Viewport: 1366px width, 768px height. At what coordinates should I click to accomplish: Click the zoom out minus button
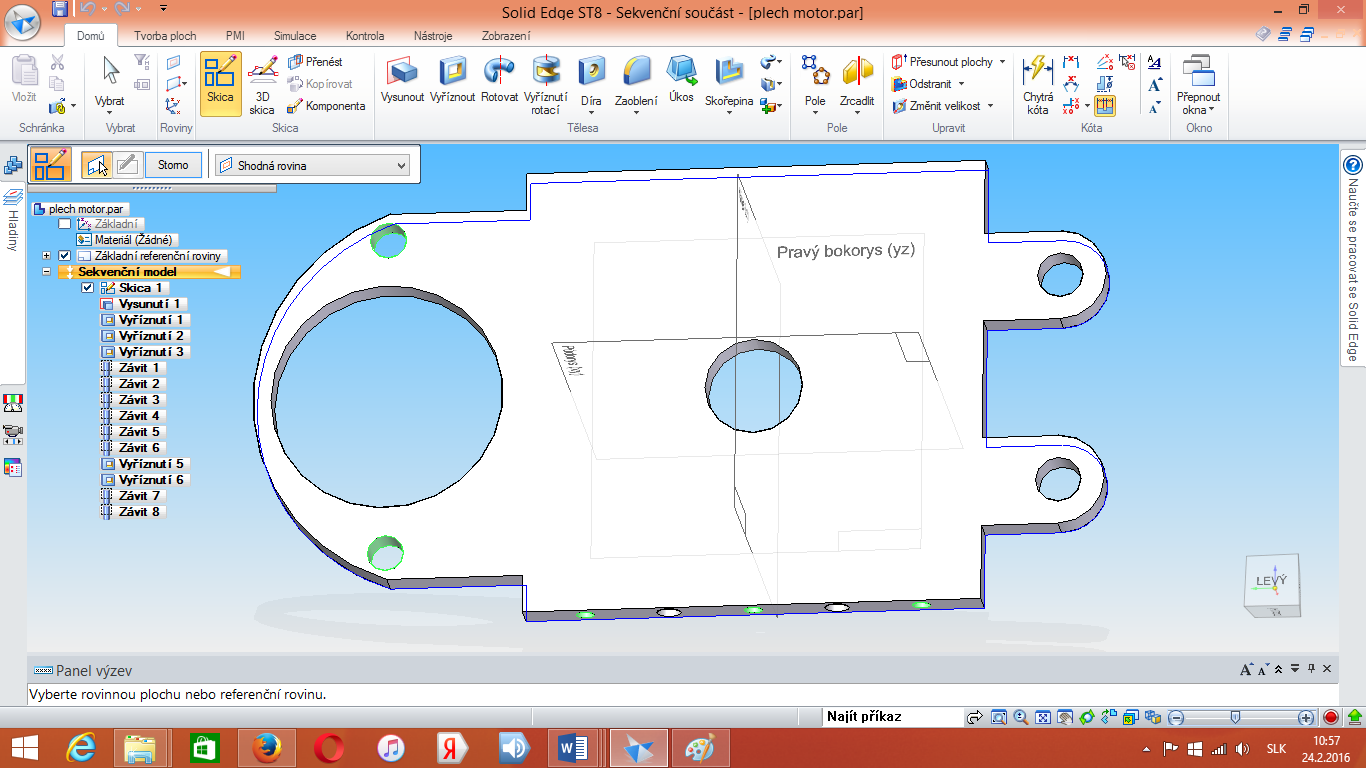click(x=1177, y=717)
